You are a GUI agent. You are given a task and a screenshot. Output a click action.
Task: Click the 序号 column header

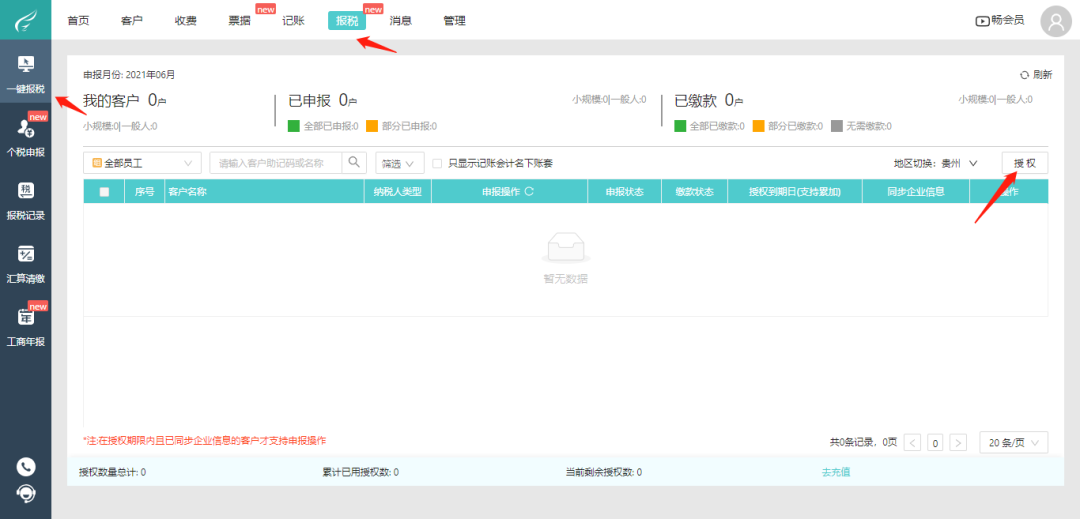(x=145, y=191)
